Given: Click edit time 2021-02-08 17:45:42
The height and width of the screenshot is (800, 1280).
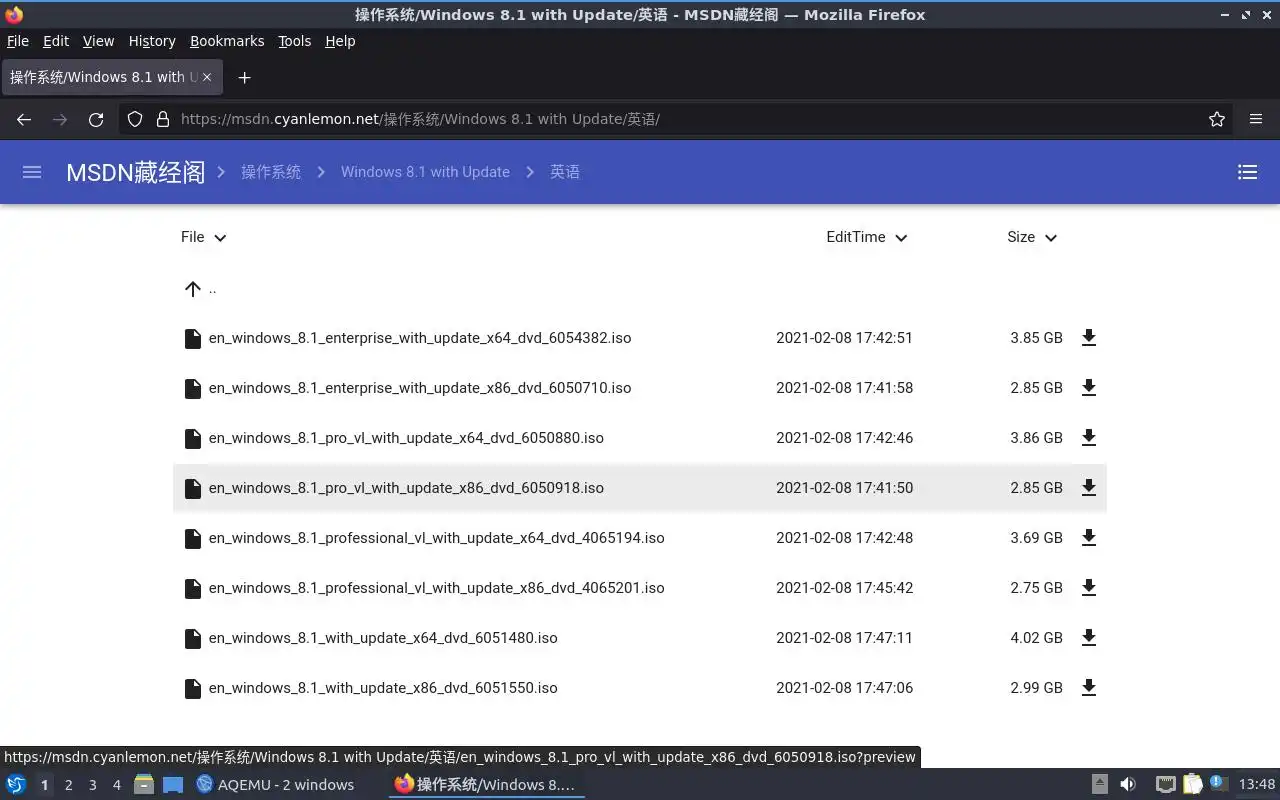Looking at the screenshot, I should coord(844,588).
